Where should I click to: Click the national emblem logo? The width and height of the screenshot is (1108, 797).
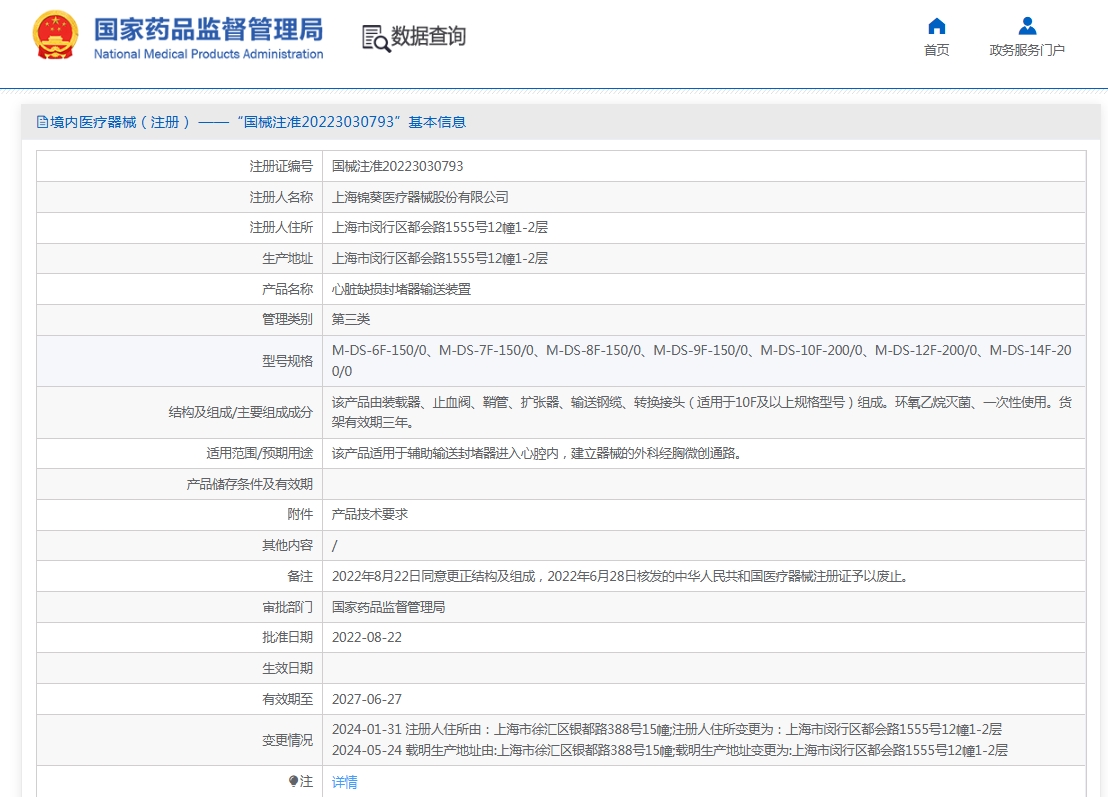54,35
